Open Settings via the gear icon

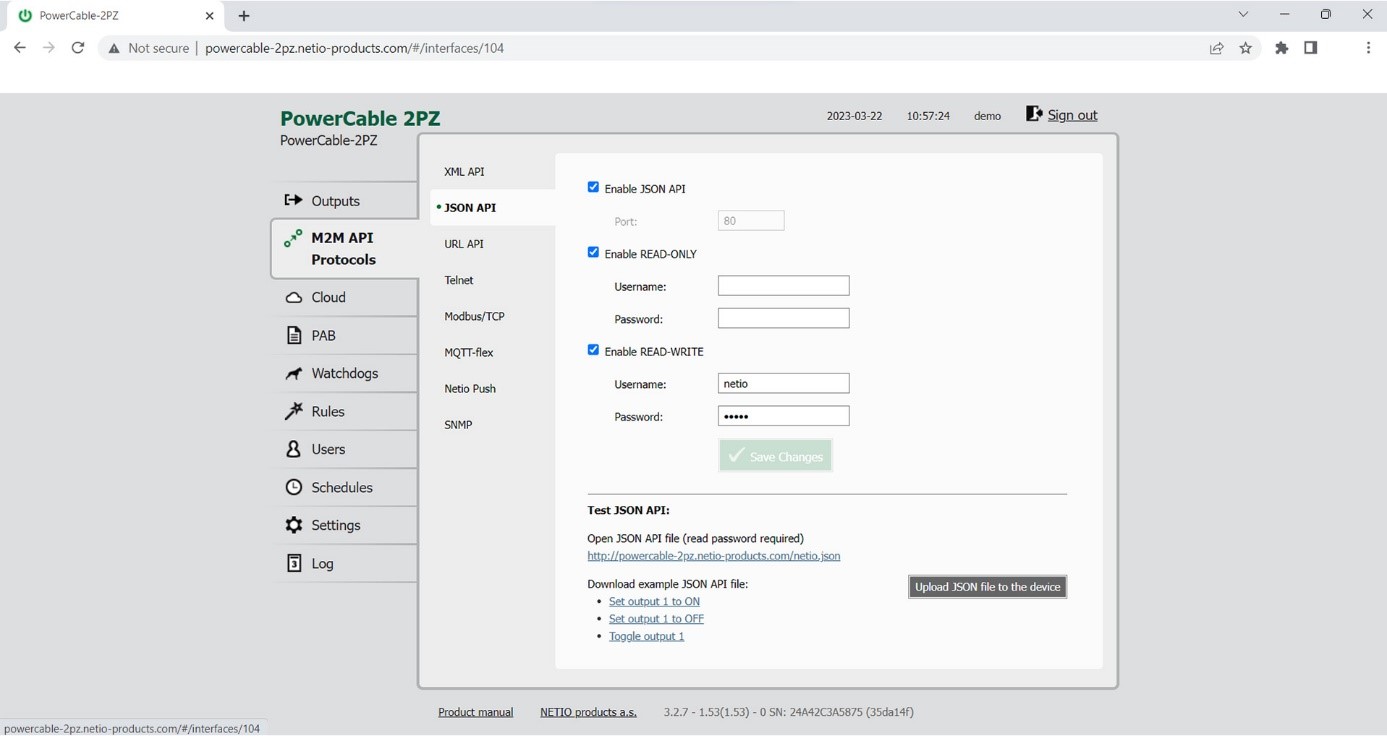tap(293, 526)
